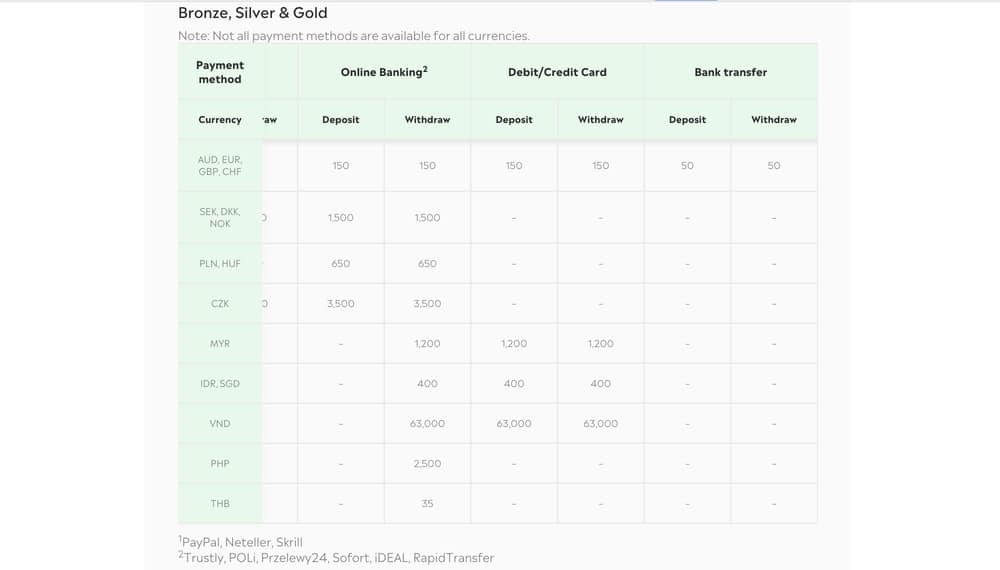The height and width of the screenshot is (570, 1000).
Task: Select the 'VND' currency row label
Action: click(220, 423)
